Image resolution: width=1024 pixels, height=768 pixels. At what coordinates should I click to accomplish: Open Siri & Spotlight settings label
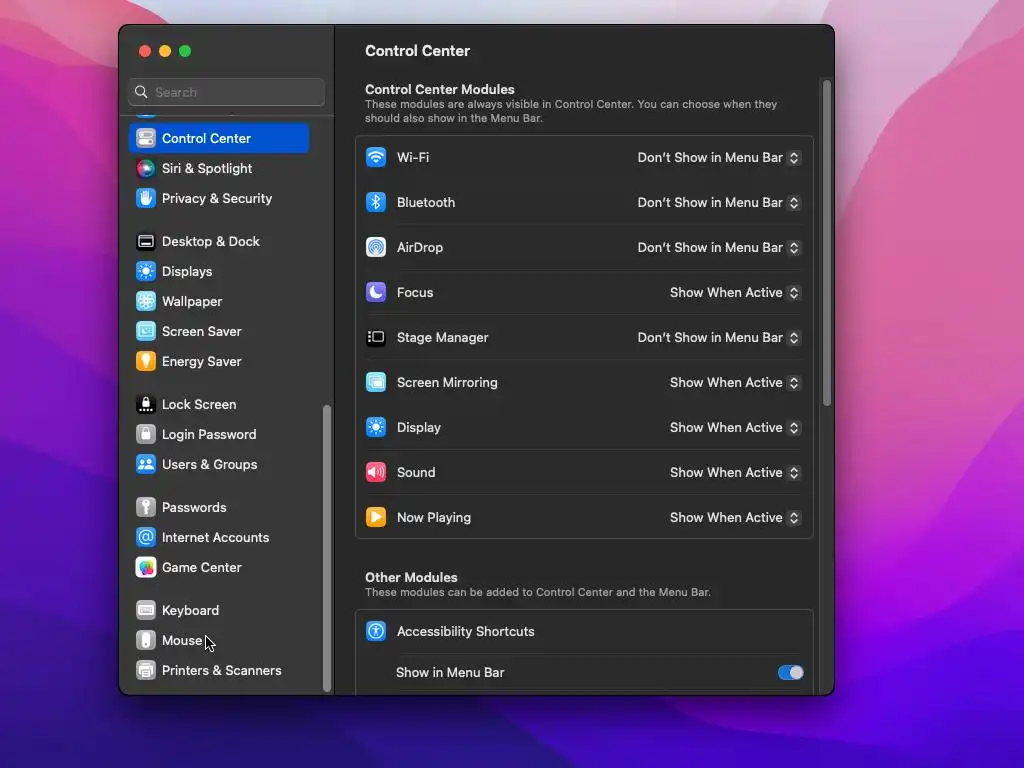click(x=207, y=168)
